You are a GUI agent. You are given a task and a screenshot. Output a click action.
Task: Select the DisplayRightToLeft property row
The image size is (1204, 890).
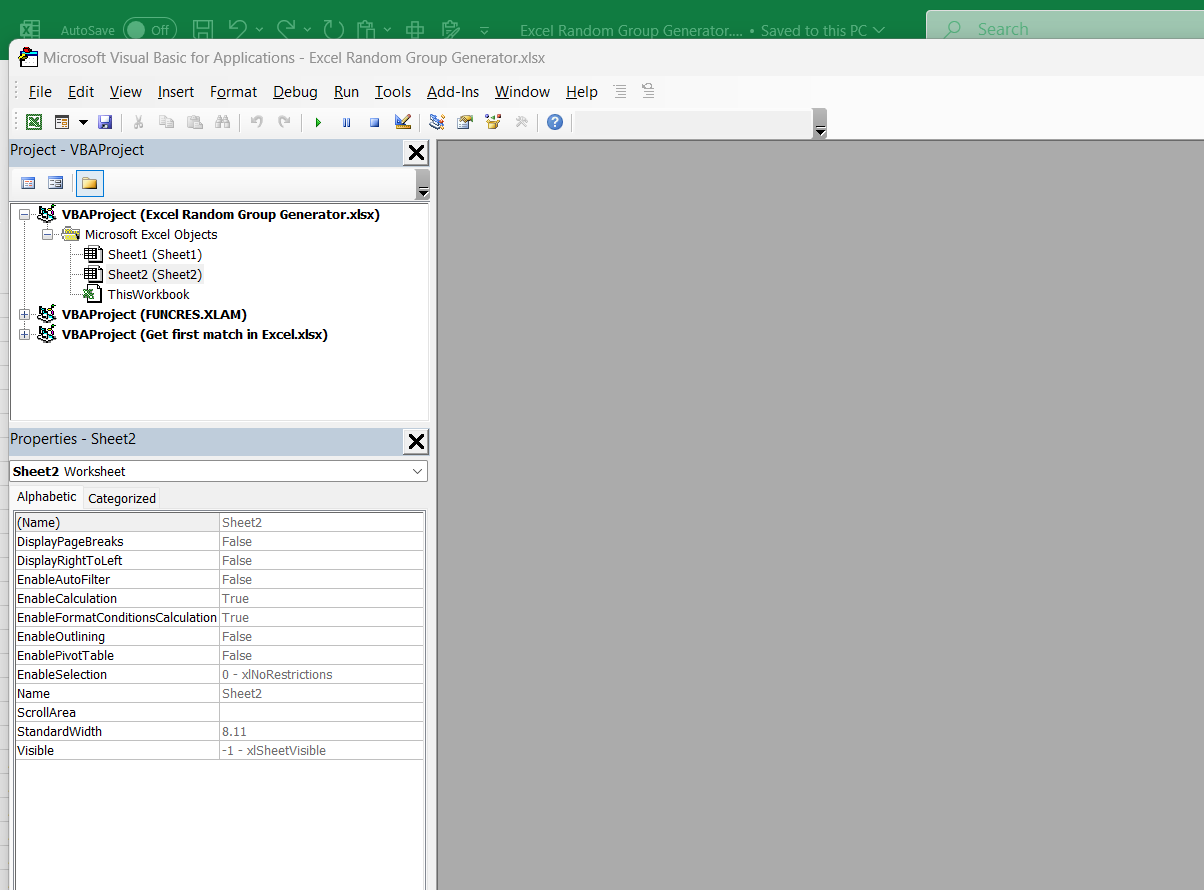(220, 560)
